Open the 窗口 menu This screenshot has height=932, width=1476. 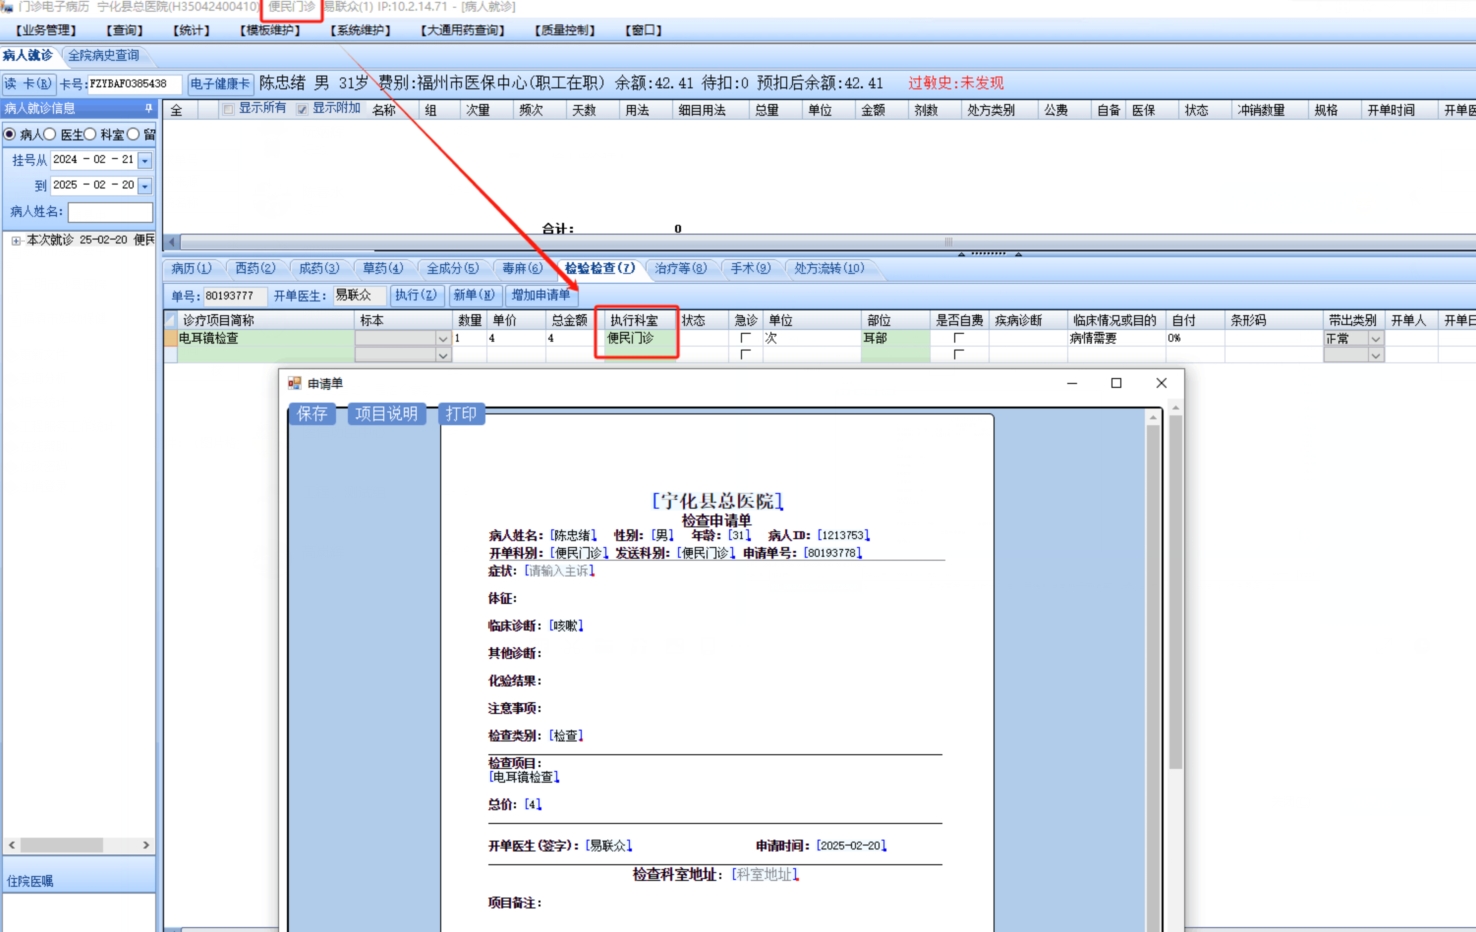(x=644, y=30)
